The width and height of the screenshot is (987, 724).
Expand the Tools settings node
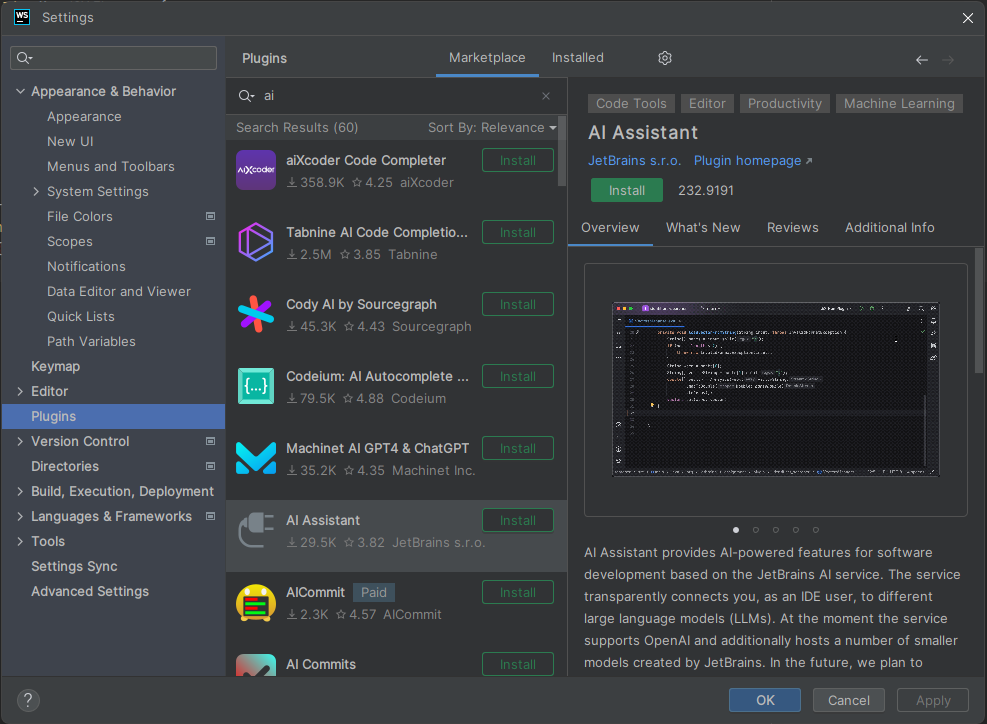20,541
